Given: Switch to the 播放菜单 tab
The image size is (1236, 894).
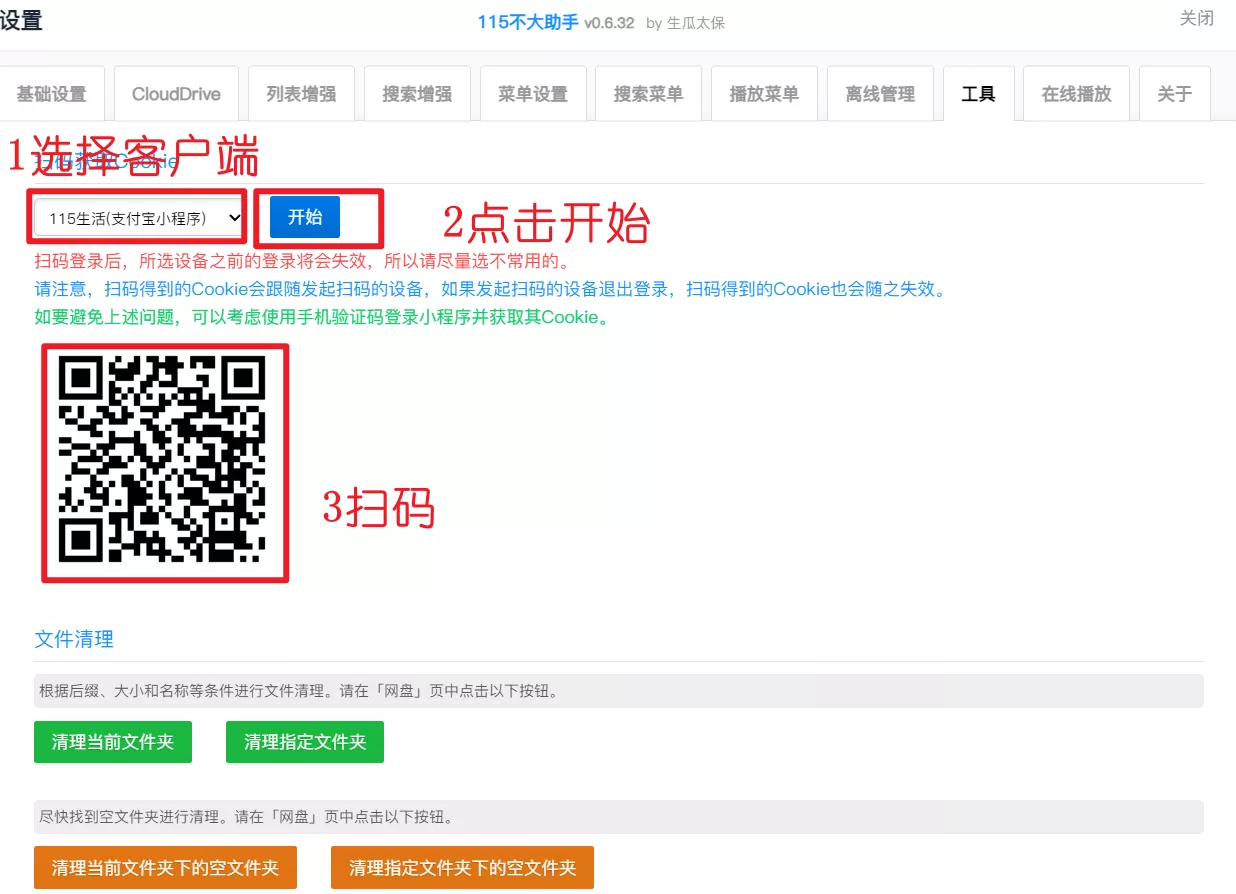Looking at the screenshot, I should coord(764,94).
